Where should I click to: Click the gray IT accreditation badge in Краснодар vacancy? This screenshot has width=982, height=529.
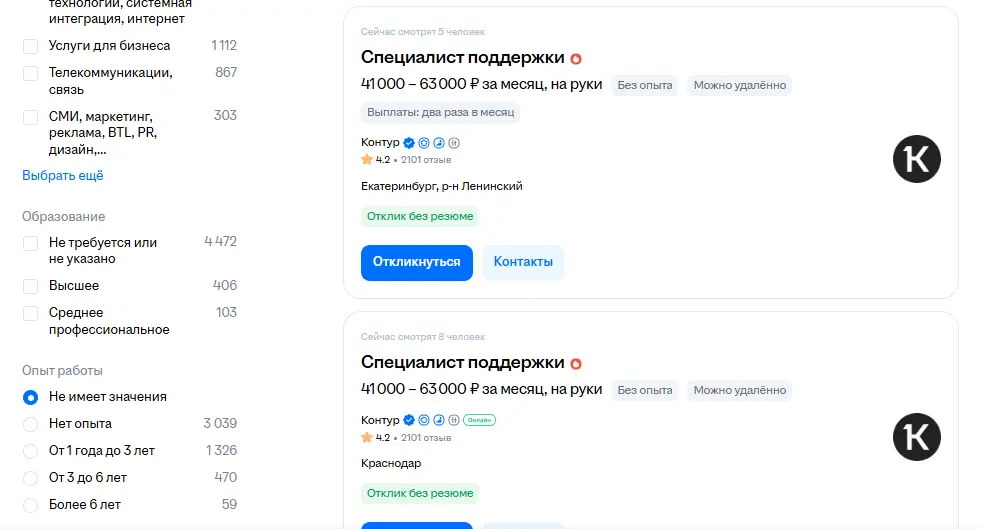[x=454, y=420]
